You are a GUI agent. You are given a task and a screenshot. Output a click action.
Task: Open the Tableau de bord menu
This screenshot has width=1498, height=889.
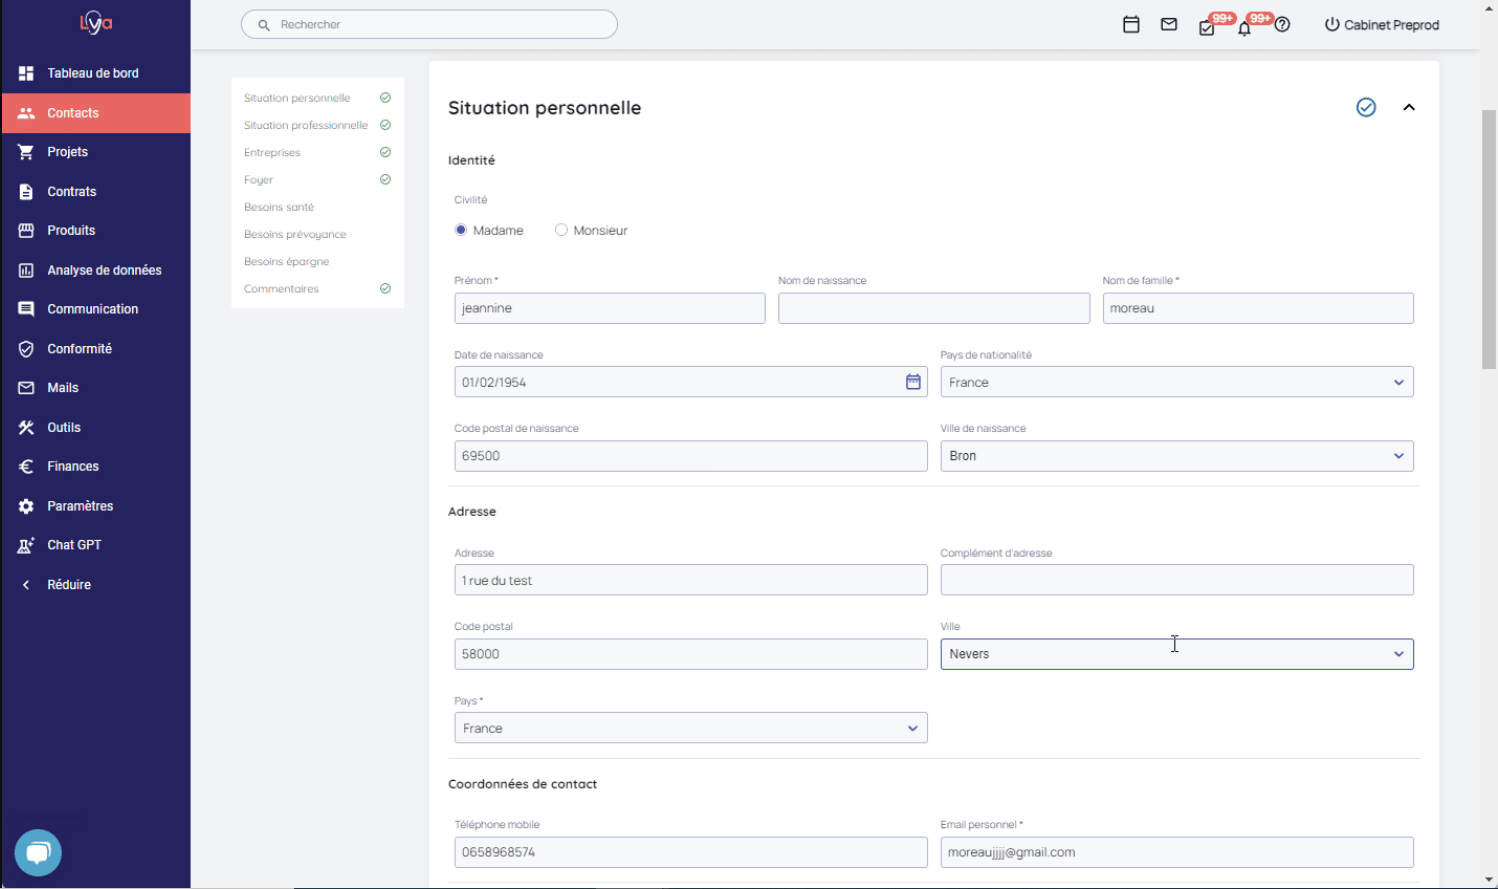[95, 73]
